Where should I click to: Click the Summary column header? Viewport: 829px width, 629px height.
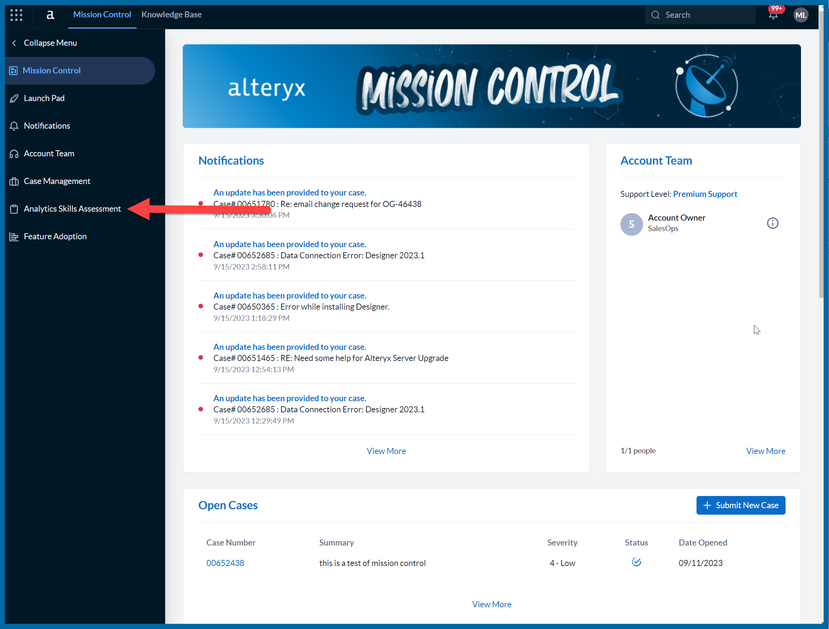[x=336, y=543]
